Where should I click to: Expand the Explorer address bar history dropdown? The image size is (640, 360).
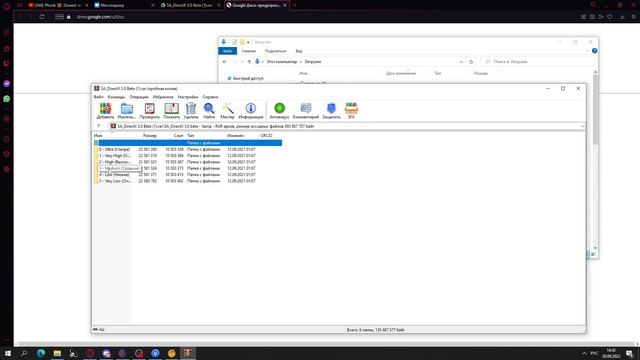[461, 62]
